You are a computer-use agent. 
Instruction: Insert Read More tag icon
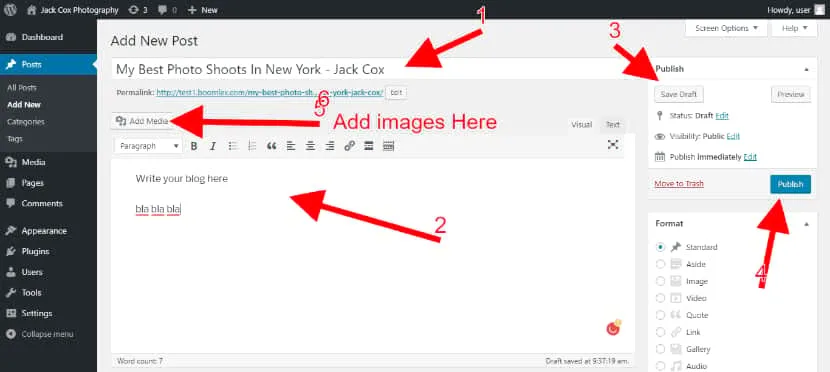pos(369,146)
